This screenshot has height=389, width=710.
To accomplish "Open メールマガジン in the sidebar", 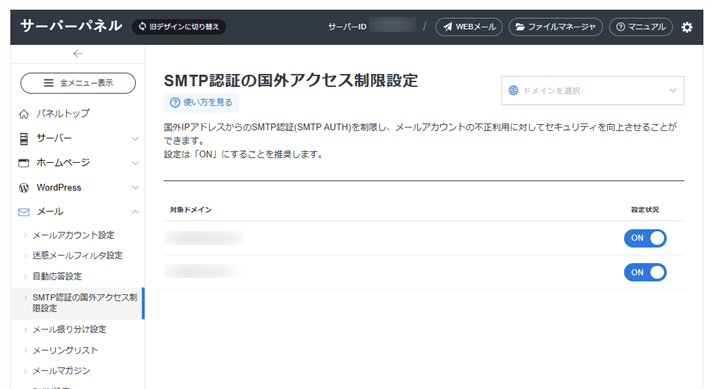I will click(x=61, y=371).
